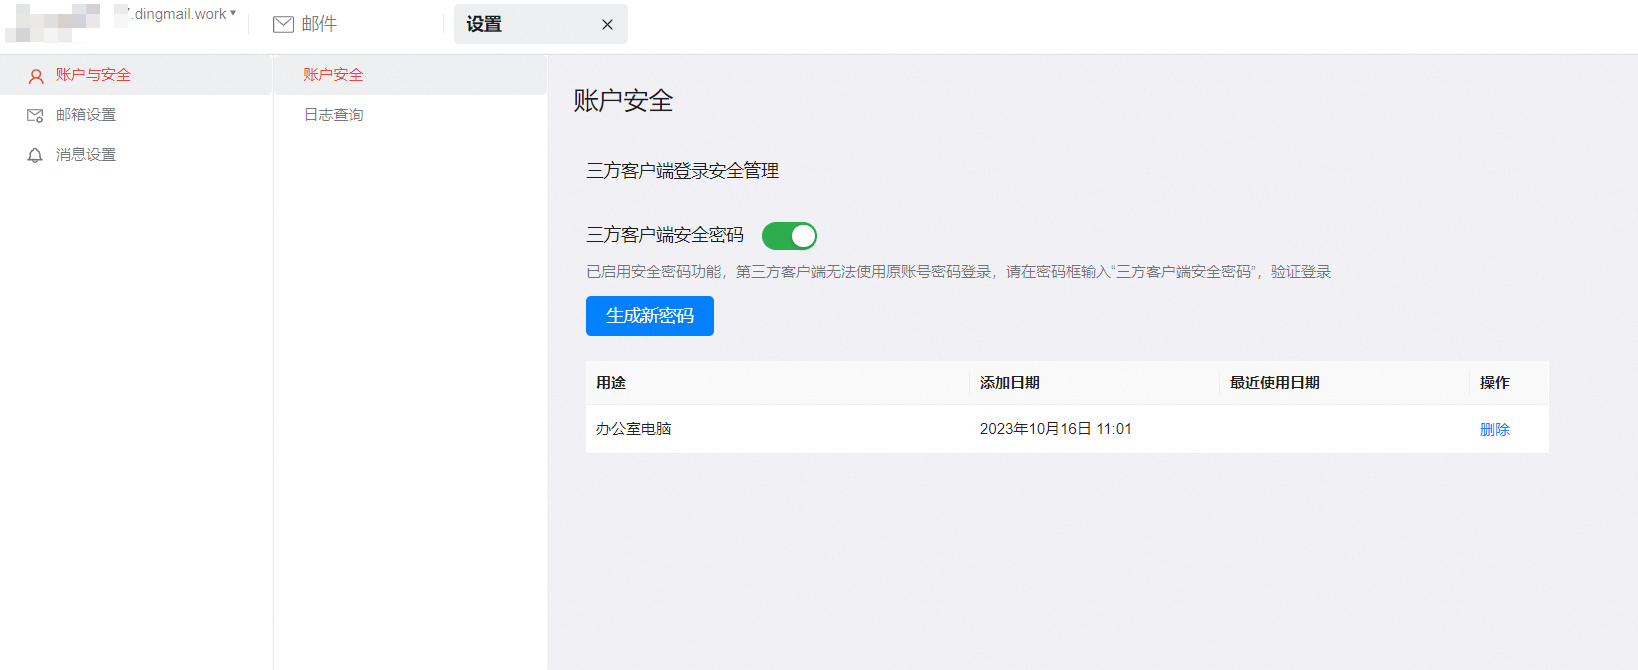
Task: Click the mail tab envelope icon
Action: 283,24
